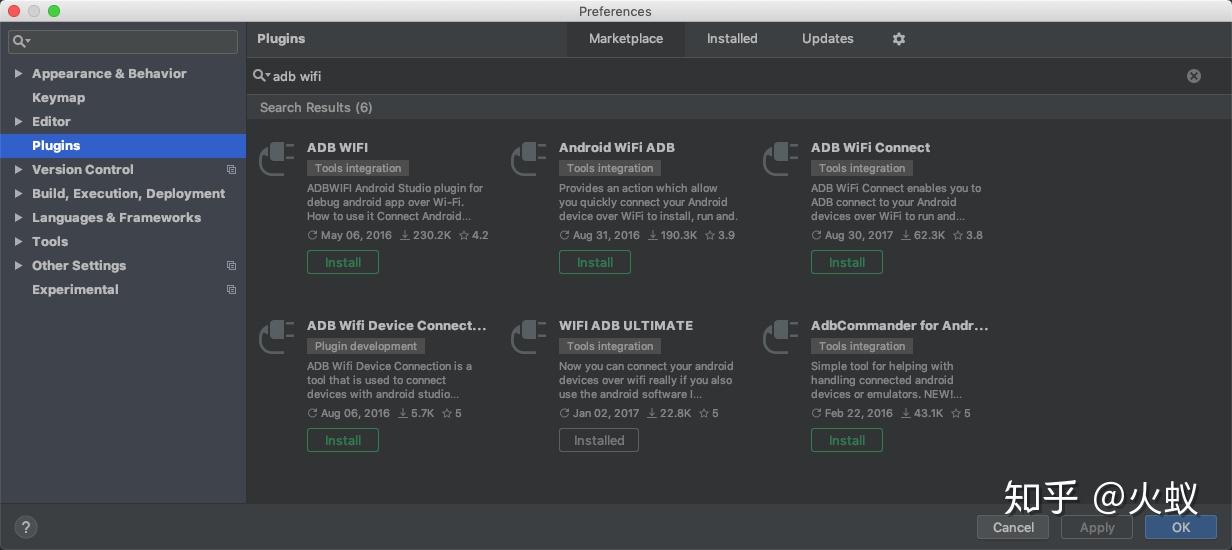Expand Build, Execution, Deployment section
Screen dimensions: 1232x550
tap(18, 194)
